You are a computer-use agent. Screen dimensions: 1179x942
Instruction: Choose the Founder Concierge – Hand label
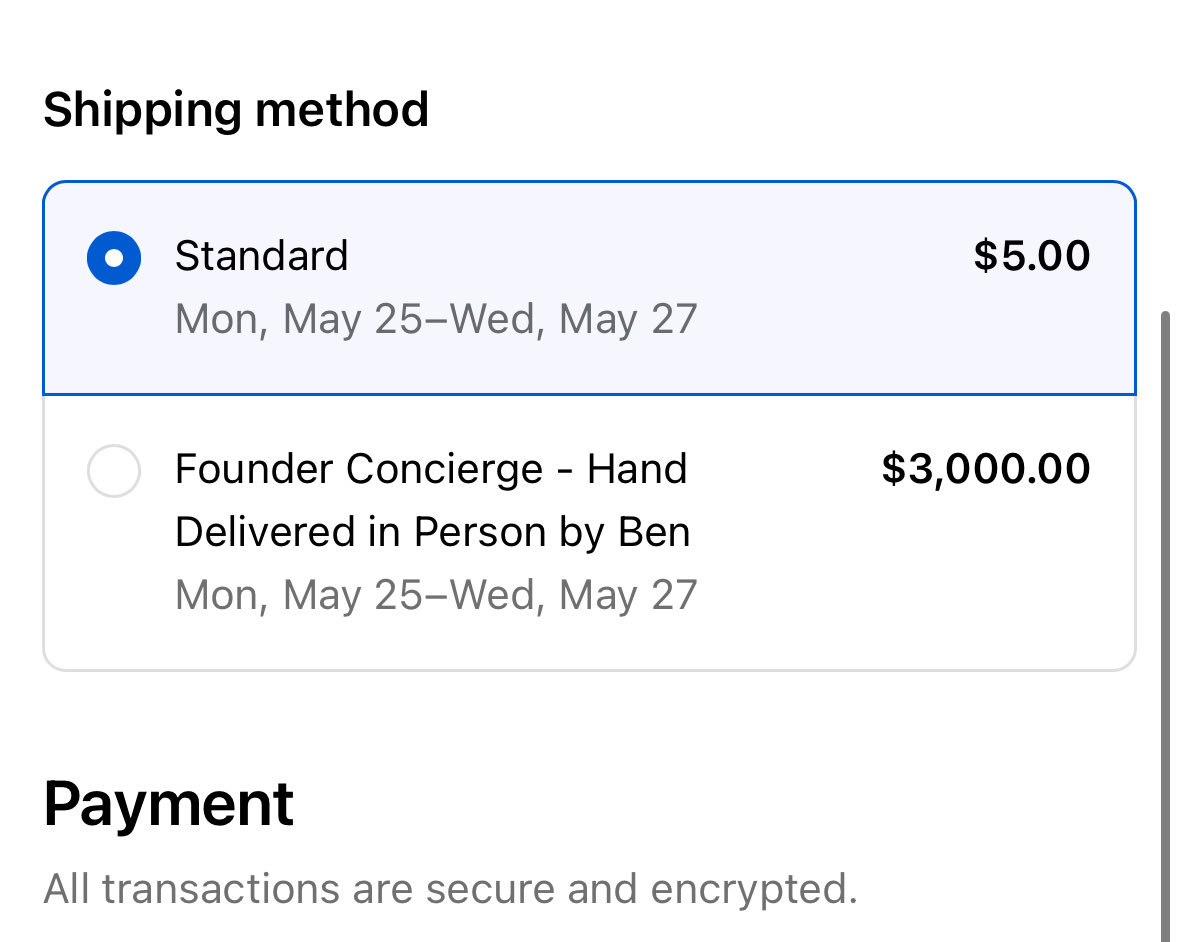(x=431, y=469)
